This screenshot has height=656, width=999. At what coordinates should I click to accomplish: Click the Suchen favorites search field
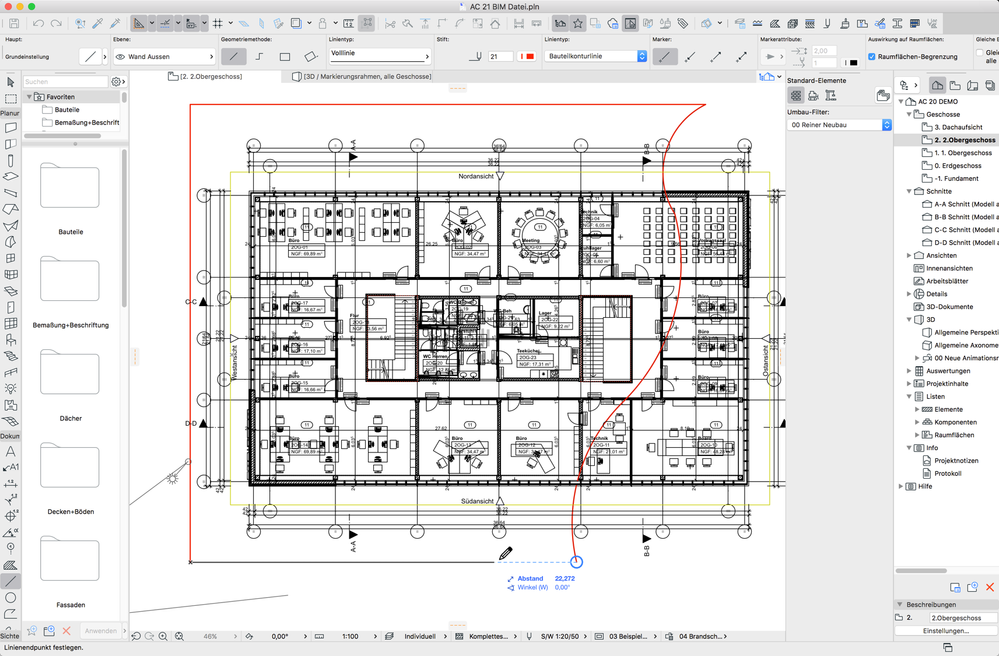(x=66, y=82)
